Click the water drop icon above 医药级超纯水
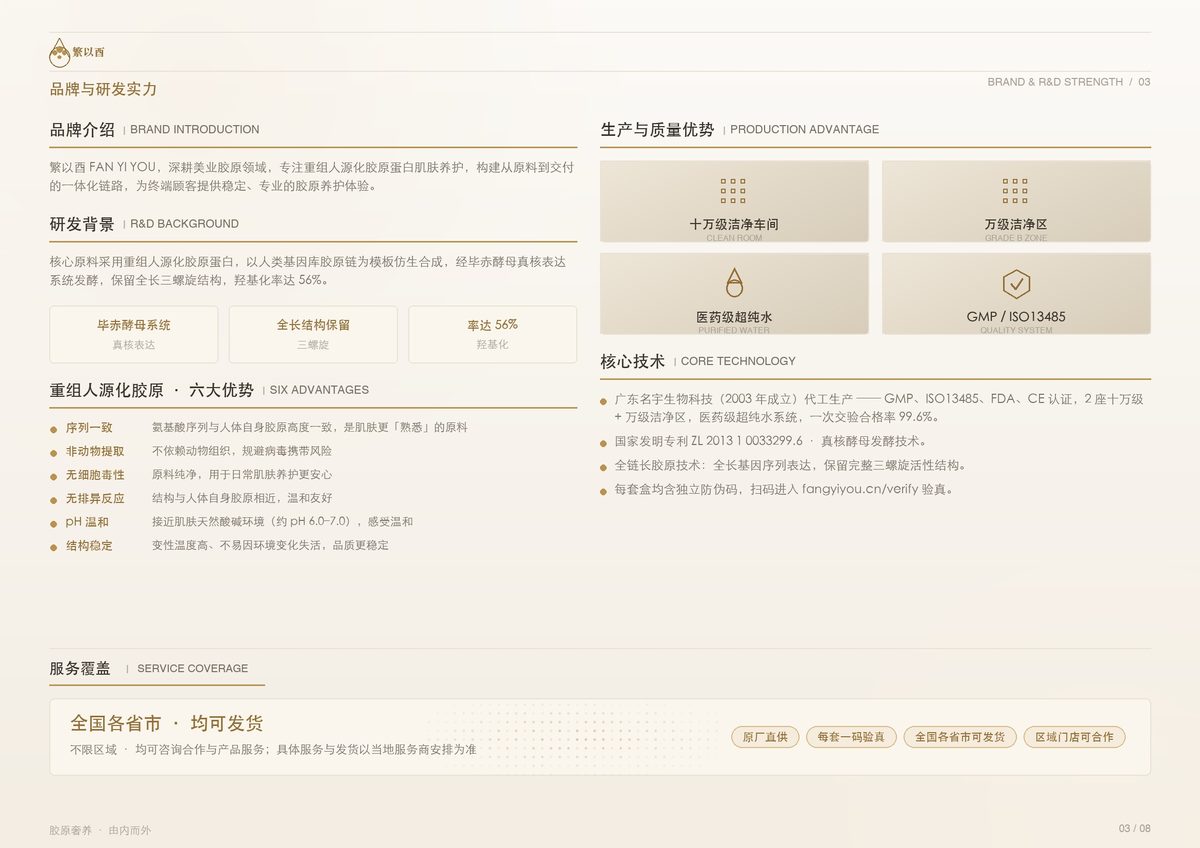1200x848 pixels. click(x=734, y=282)
